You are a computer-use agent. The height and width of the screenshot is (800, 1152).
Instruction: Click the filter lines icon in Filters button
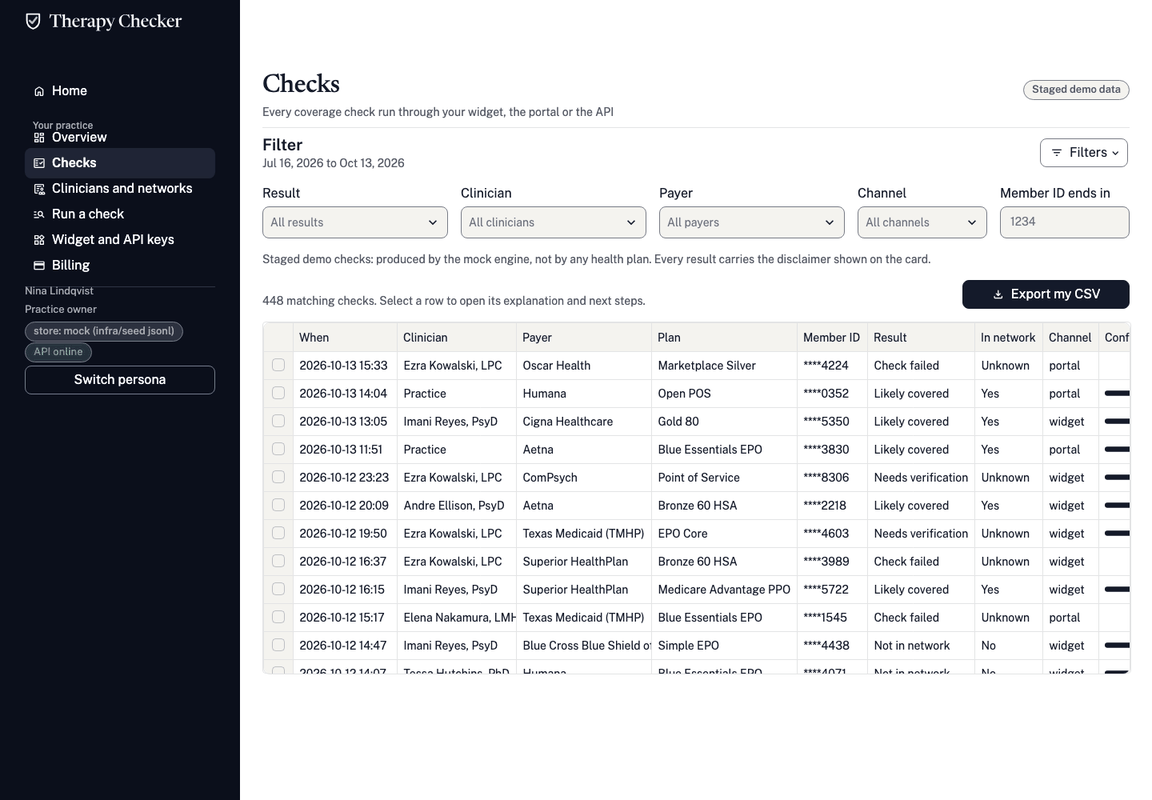pyautogui.click(x=1056, y=153)
